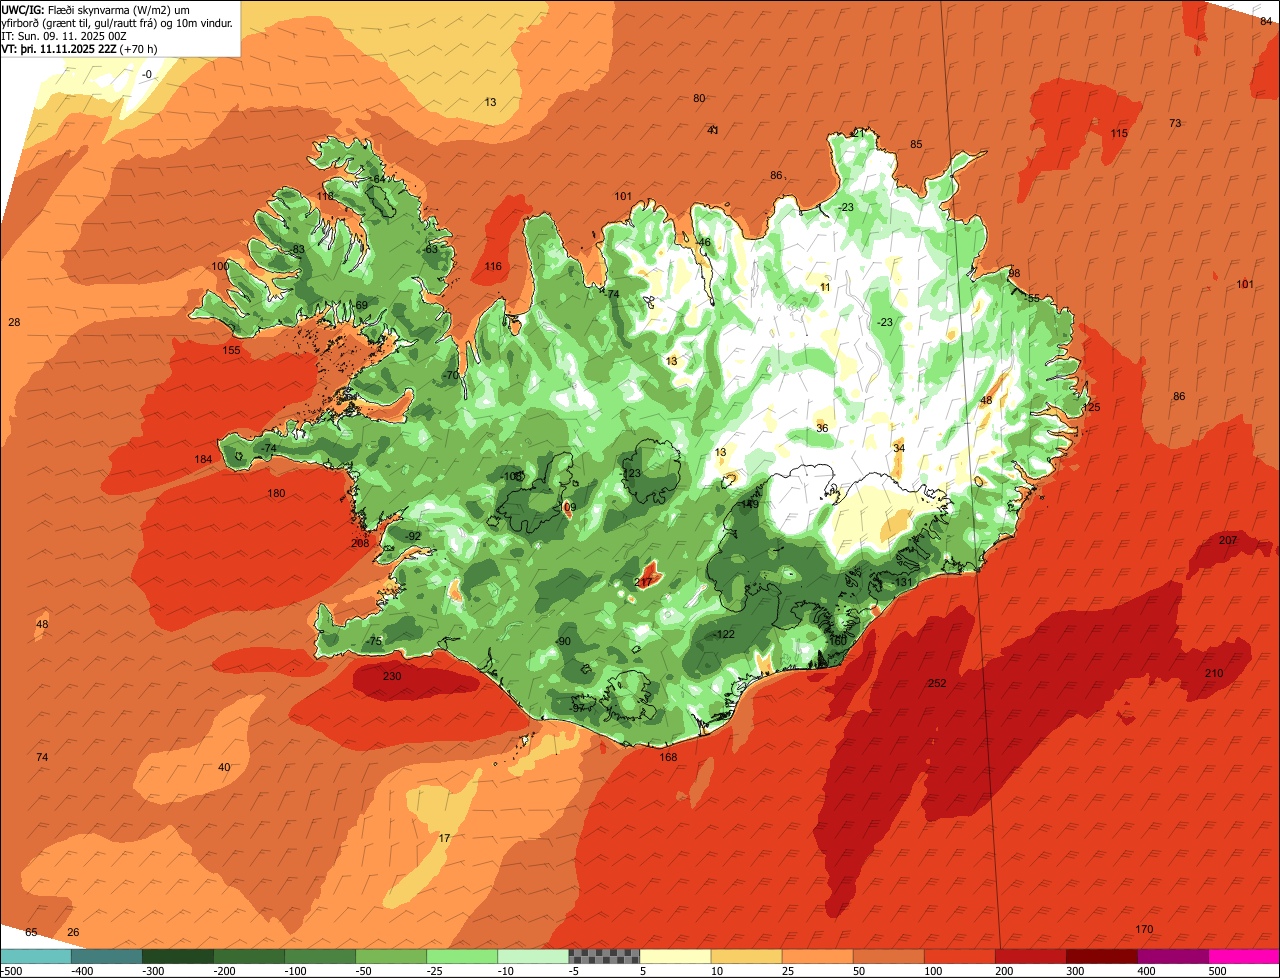Click the map value '73' near the top right
The image size is (1280, 978).
click(1175, 123)
